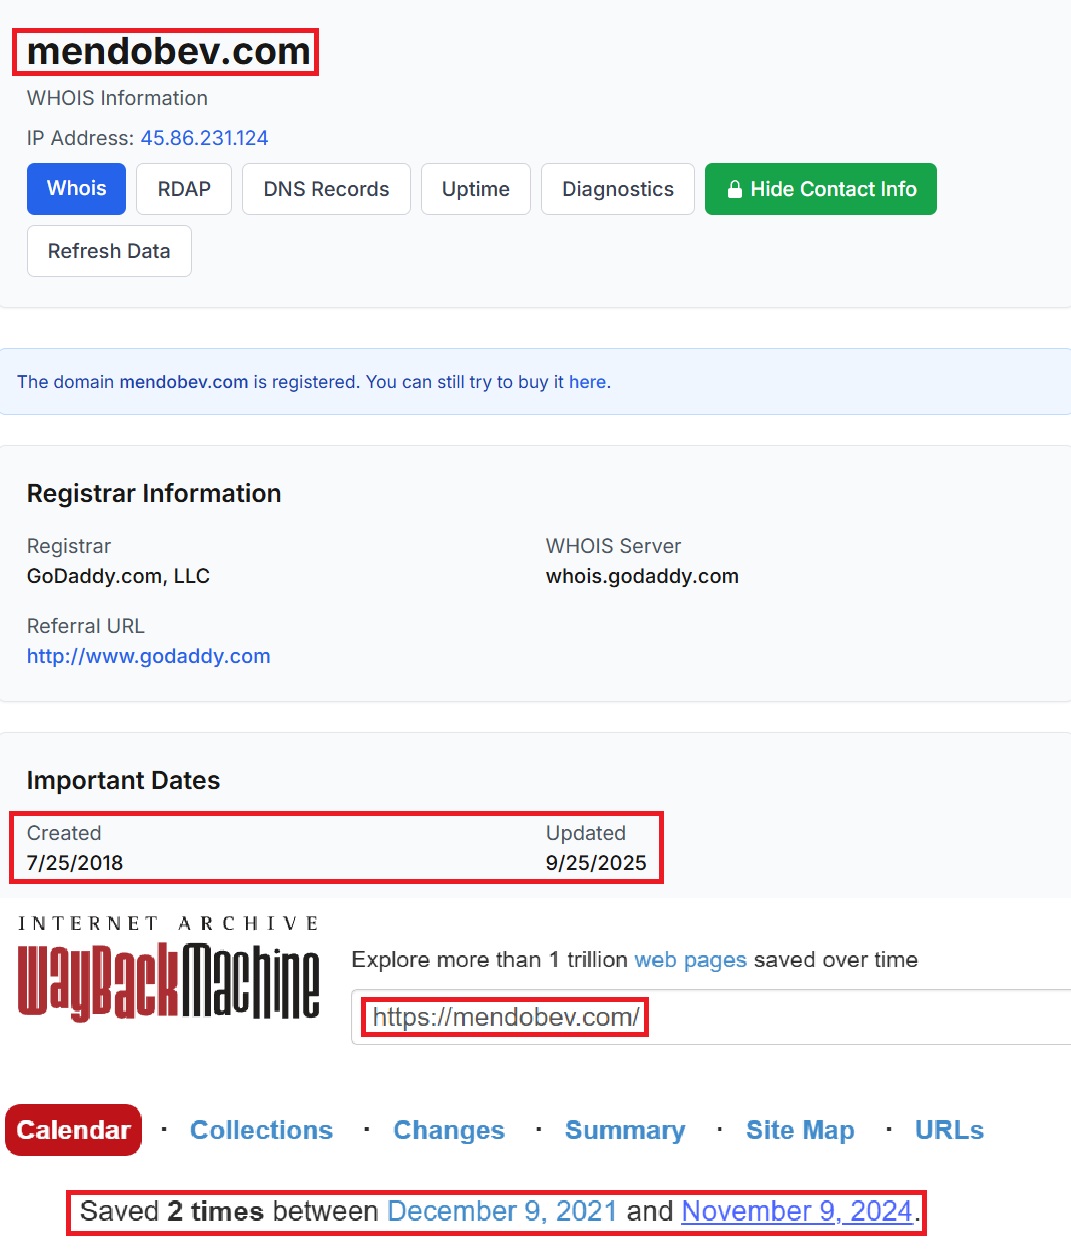This screenshot has height=1257, width=1071.
Task: Hide contact info via the green button
Action: point(820,189)
